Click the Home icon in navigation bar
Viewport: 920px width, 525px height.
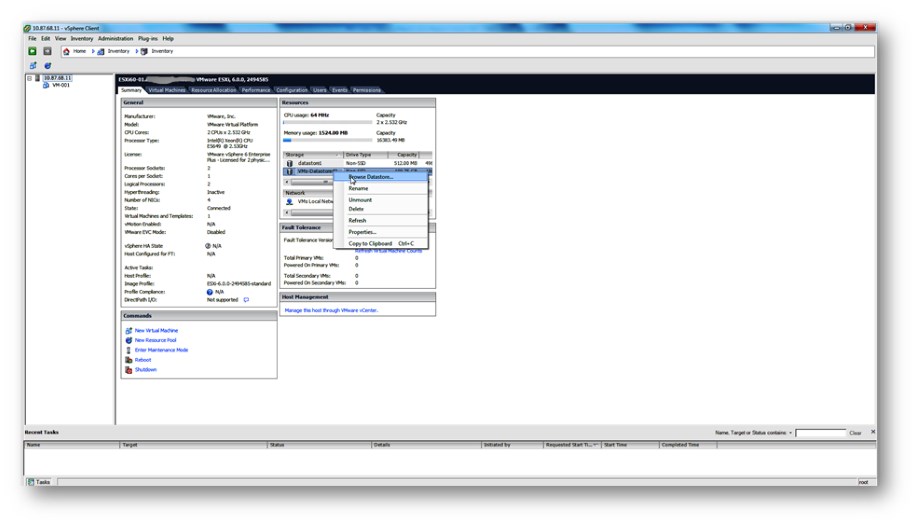[67, 51]
